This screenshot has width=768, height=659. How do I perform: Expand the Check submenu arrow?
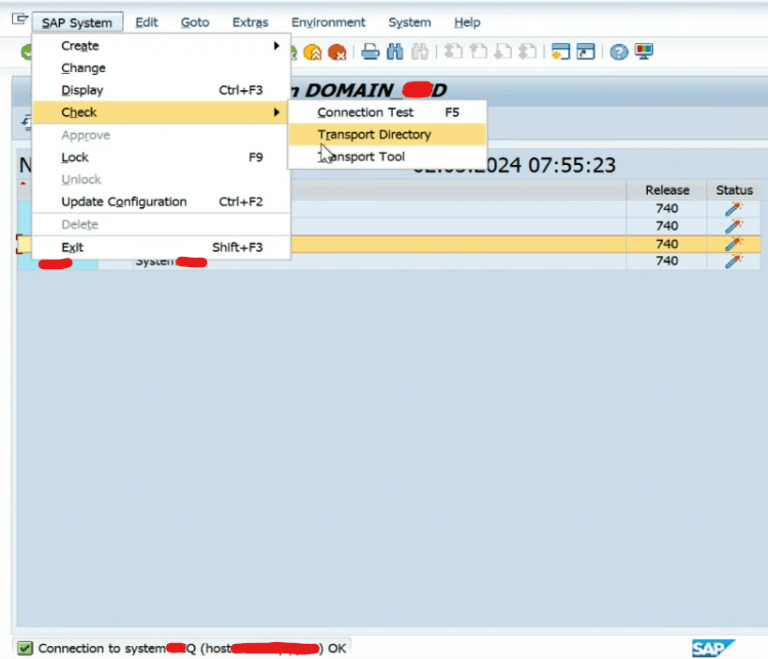277,112
